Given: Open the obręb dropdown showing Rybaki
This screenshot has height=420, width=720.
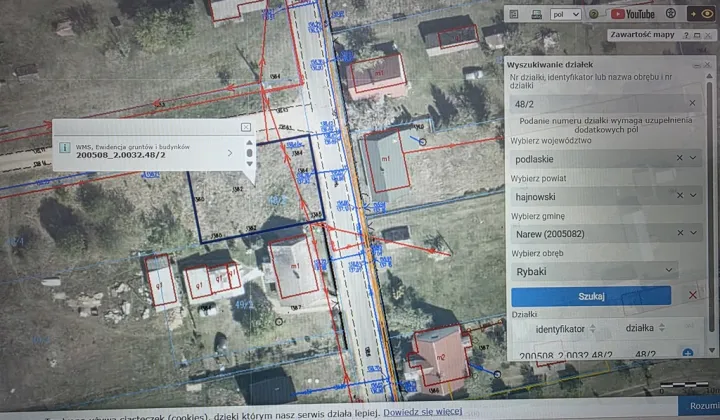Looking at the screenshot, I should click(x=595, y=271).
